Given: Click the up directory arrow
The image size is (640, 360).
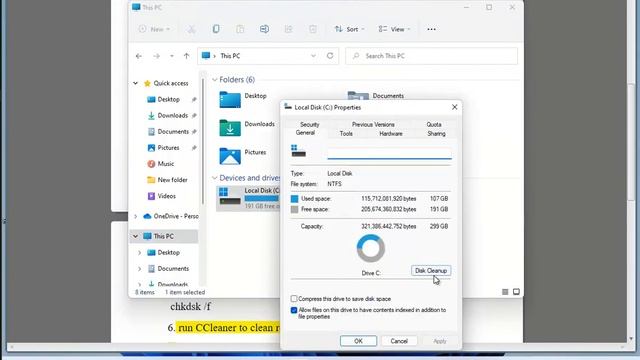Looking at the screenshot, I should [187, 56].
